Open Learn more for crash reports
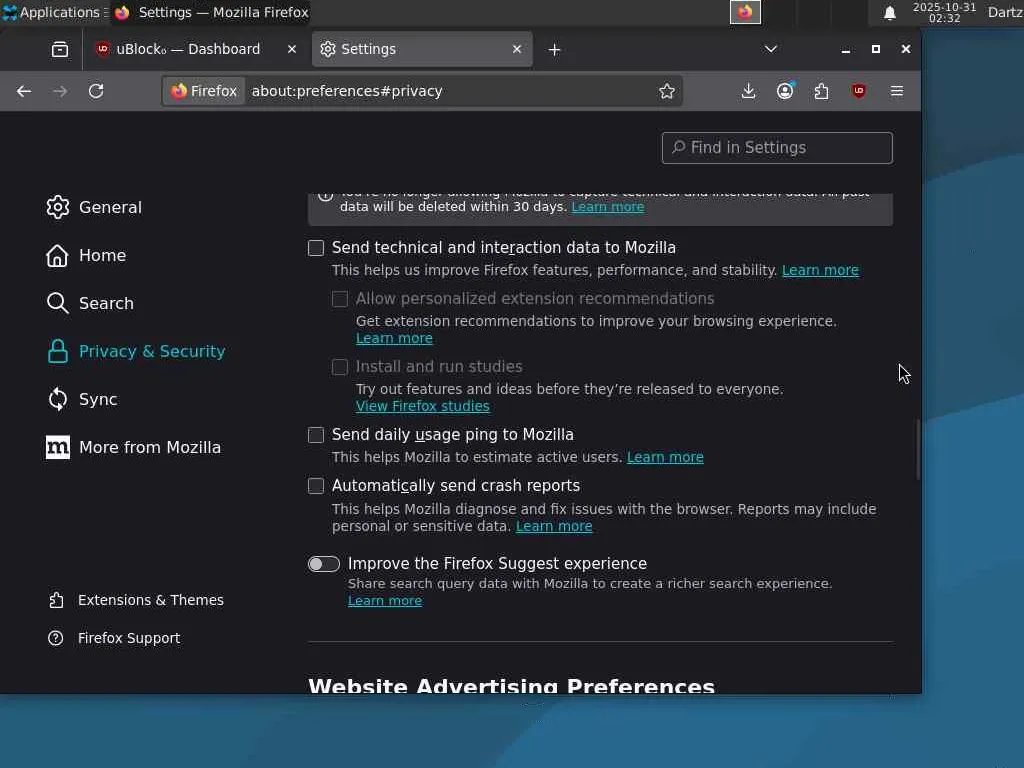 (x=554, y=526)
